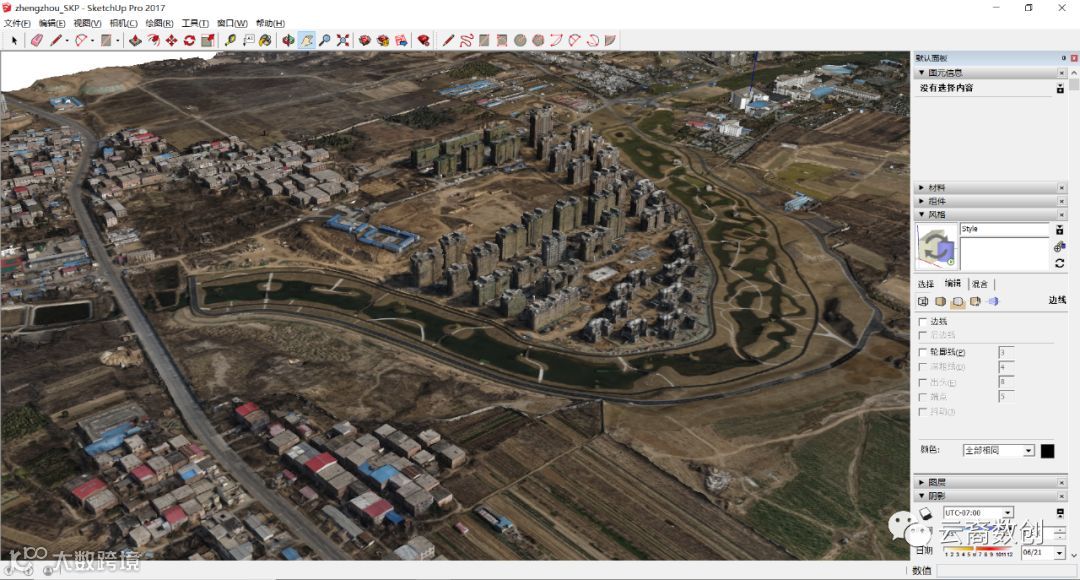1080x580 pixels.
Task: Select the Text label tool
Action: 248,41
